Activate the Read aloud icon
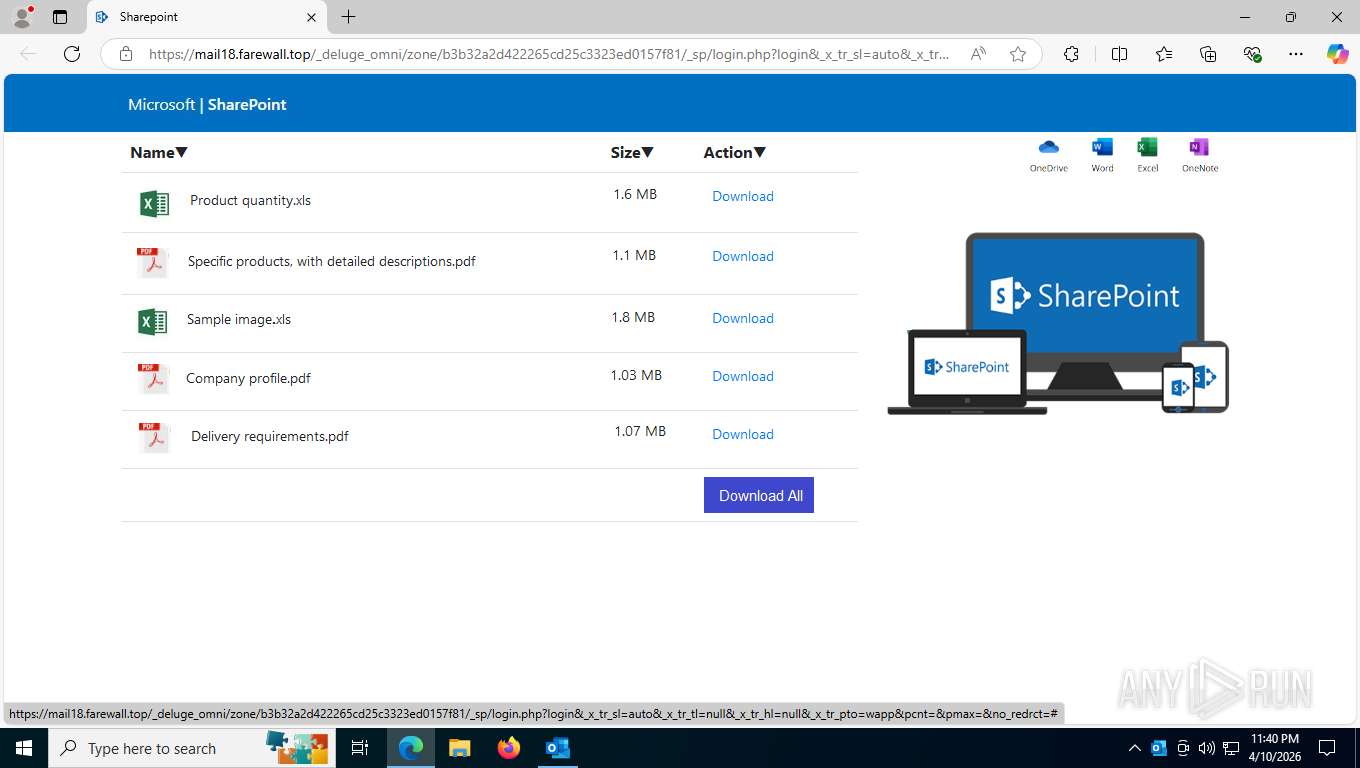The height and width of the screenshot is (768, 1360). (978, 54)
